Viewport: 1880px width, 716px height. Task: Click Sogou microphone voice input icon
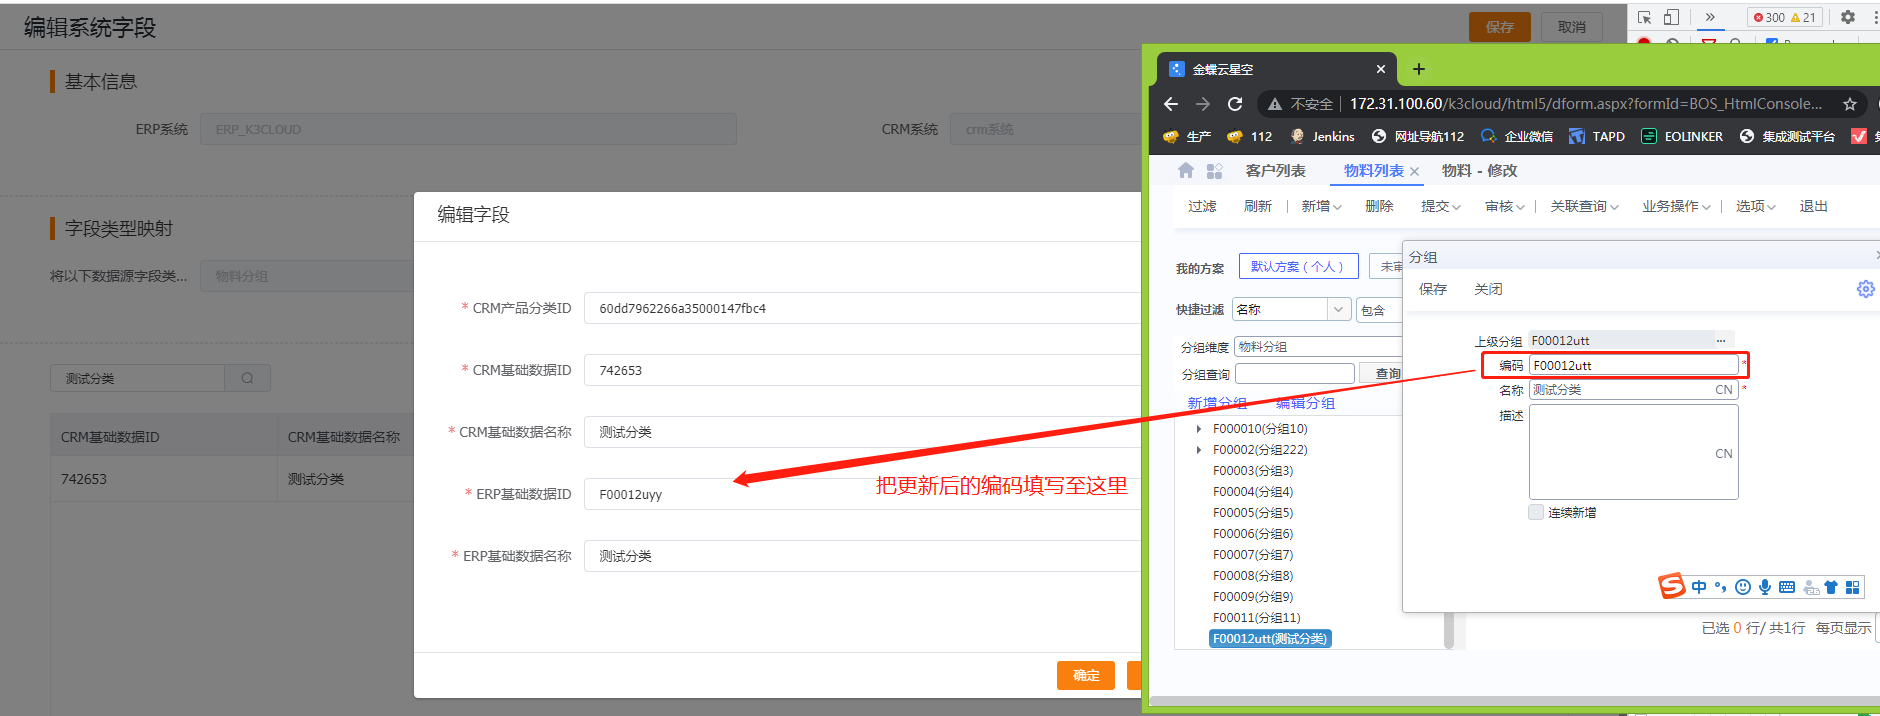click(x=1765, y=587)
